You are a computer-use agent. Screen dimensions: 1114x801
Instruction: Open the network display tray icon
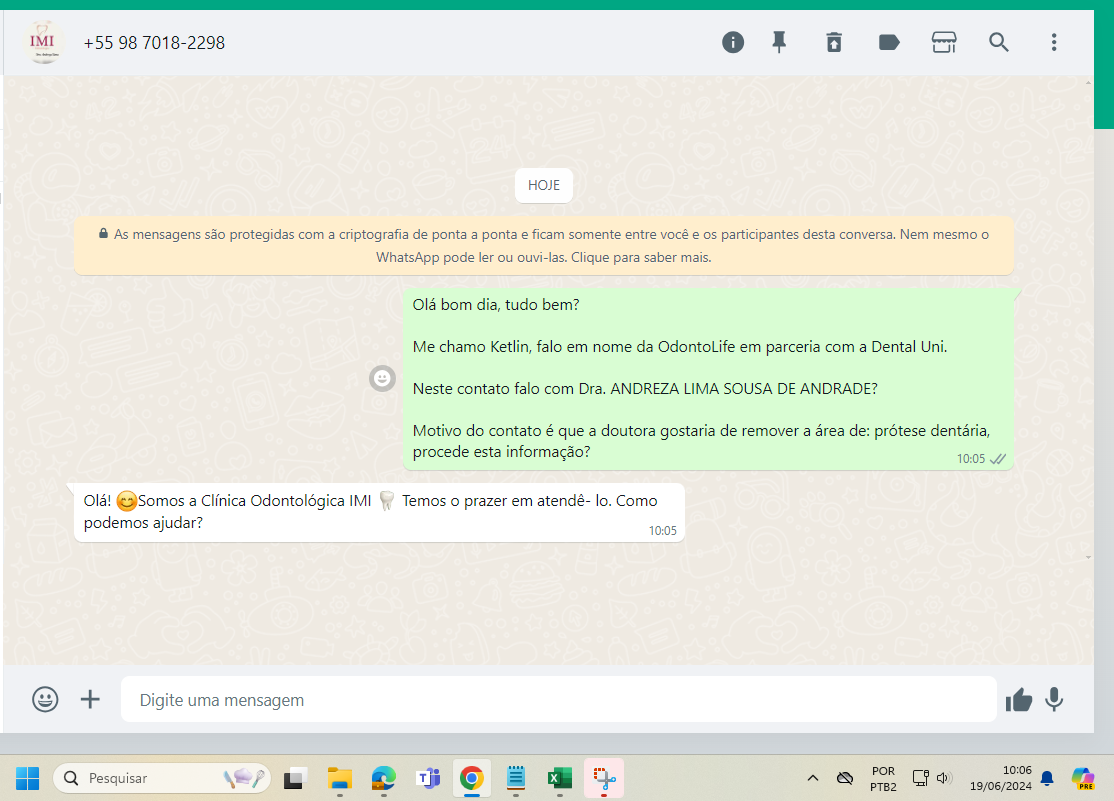coord(920,778)
